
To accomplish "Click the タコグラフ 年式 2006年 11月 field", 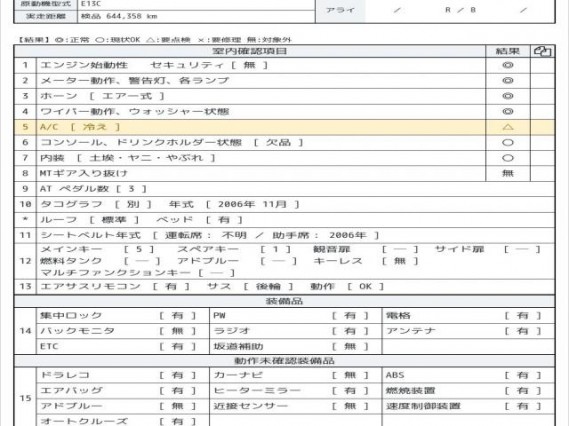I will tap(253, 204).
